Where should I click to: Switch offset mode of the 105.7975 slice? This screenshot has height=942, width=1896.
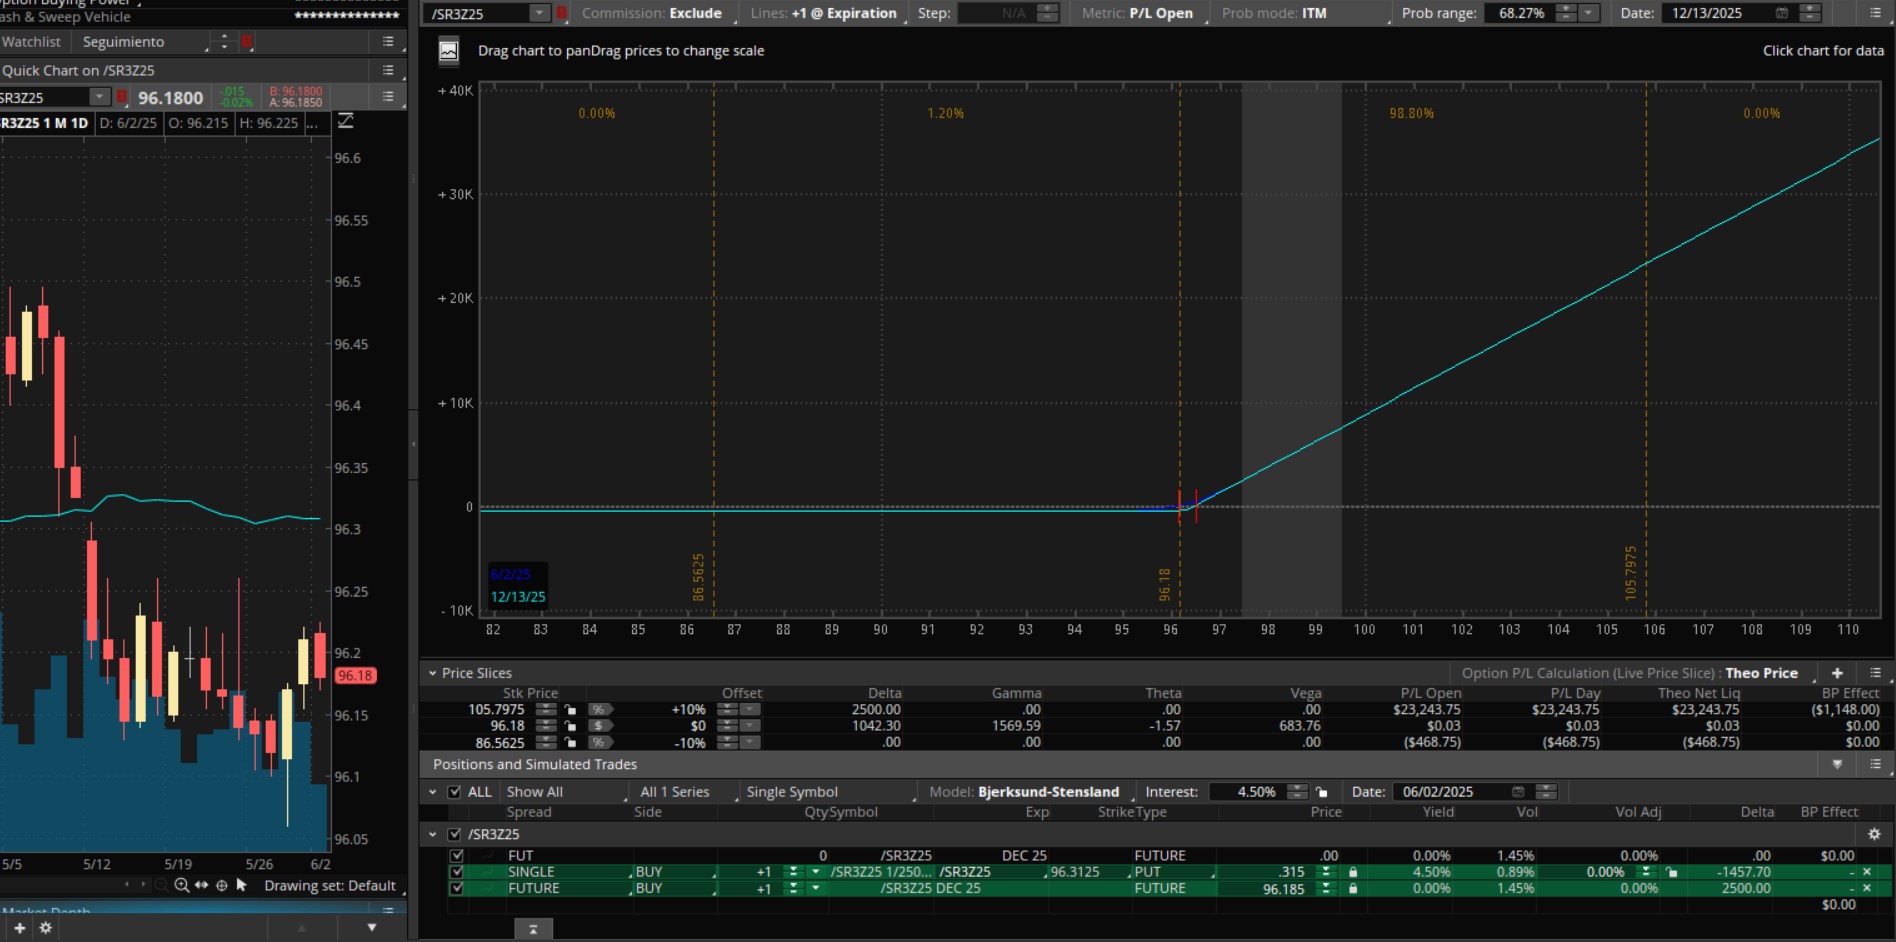(x=599, y=710)
